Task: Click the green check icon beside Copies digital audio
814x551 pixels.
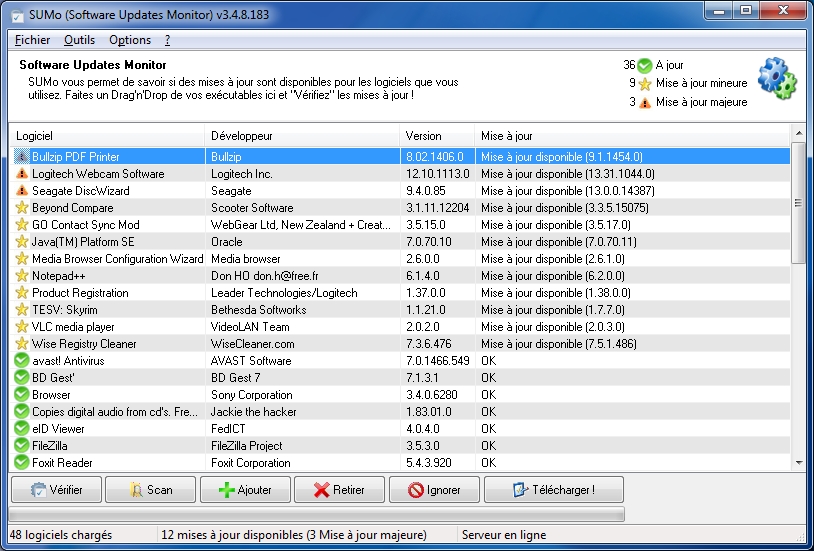Action: (x=21, y=412)
